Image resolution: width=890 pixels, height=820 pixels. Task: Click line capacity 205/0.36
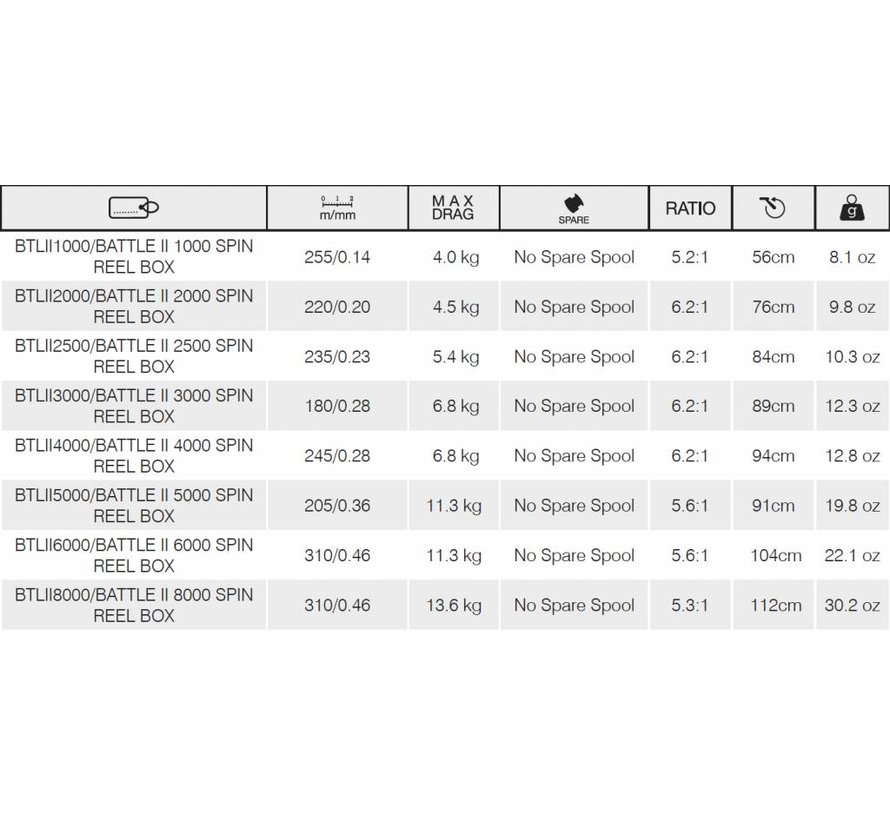[x=337, y=506]
